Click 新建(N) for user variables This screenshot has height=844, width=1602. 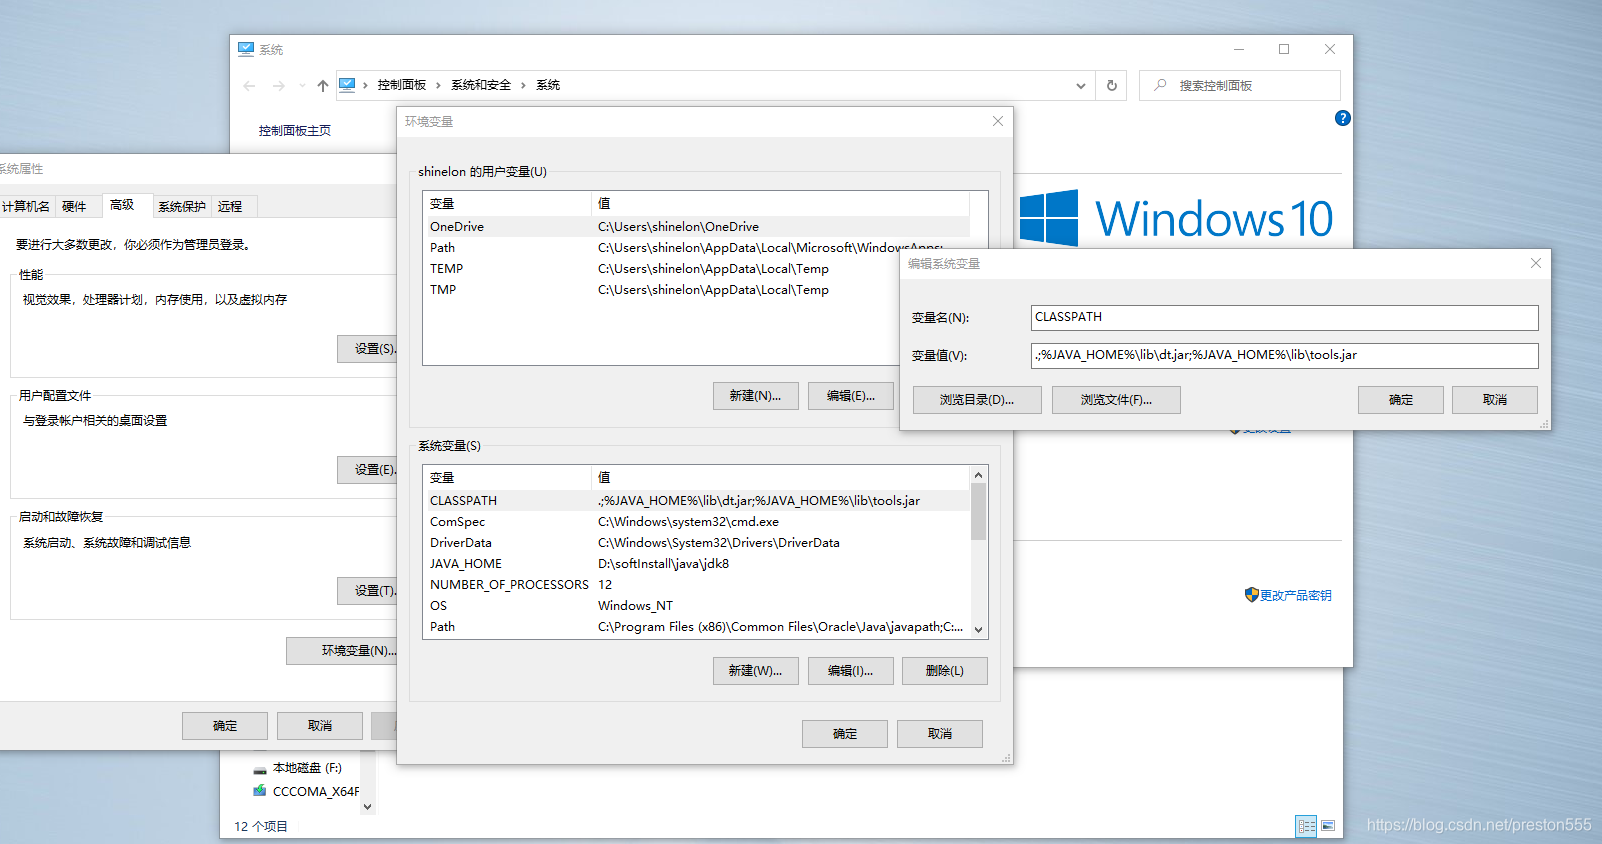click(x=756, y=396)
